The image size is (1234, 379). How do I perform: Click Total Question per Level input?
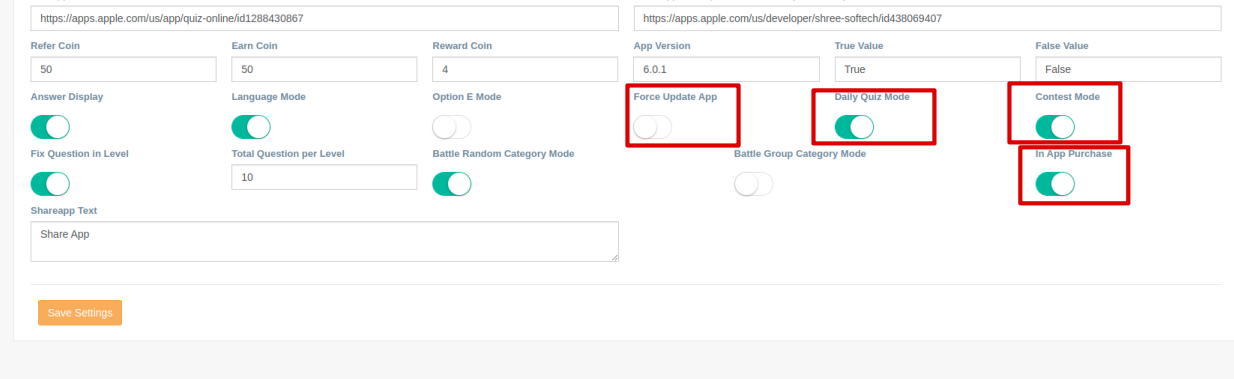(x=324, y=177)
